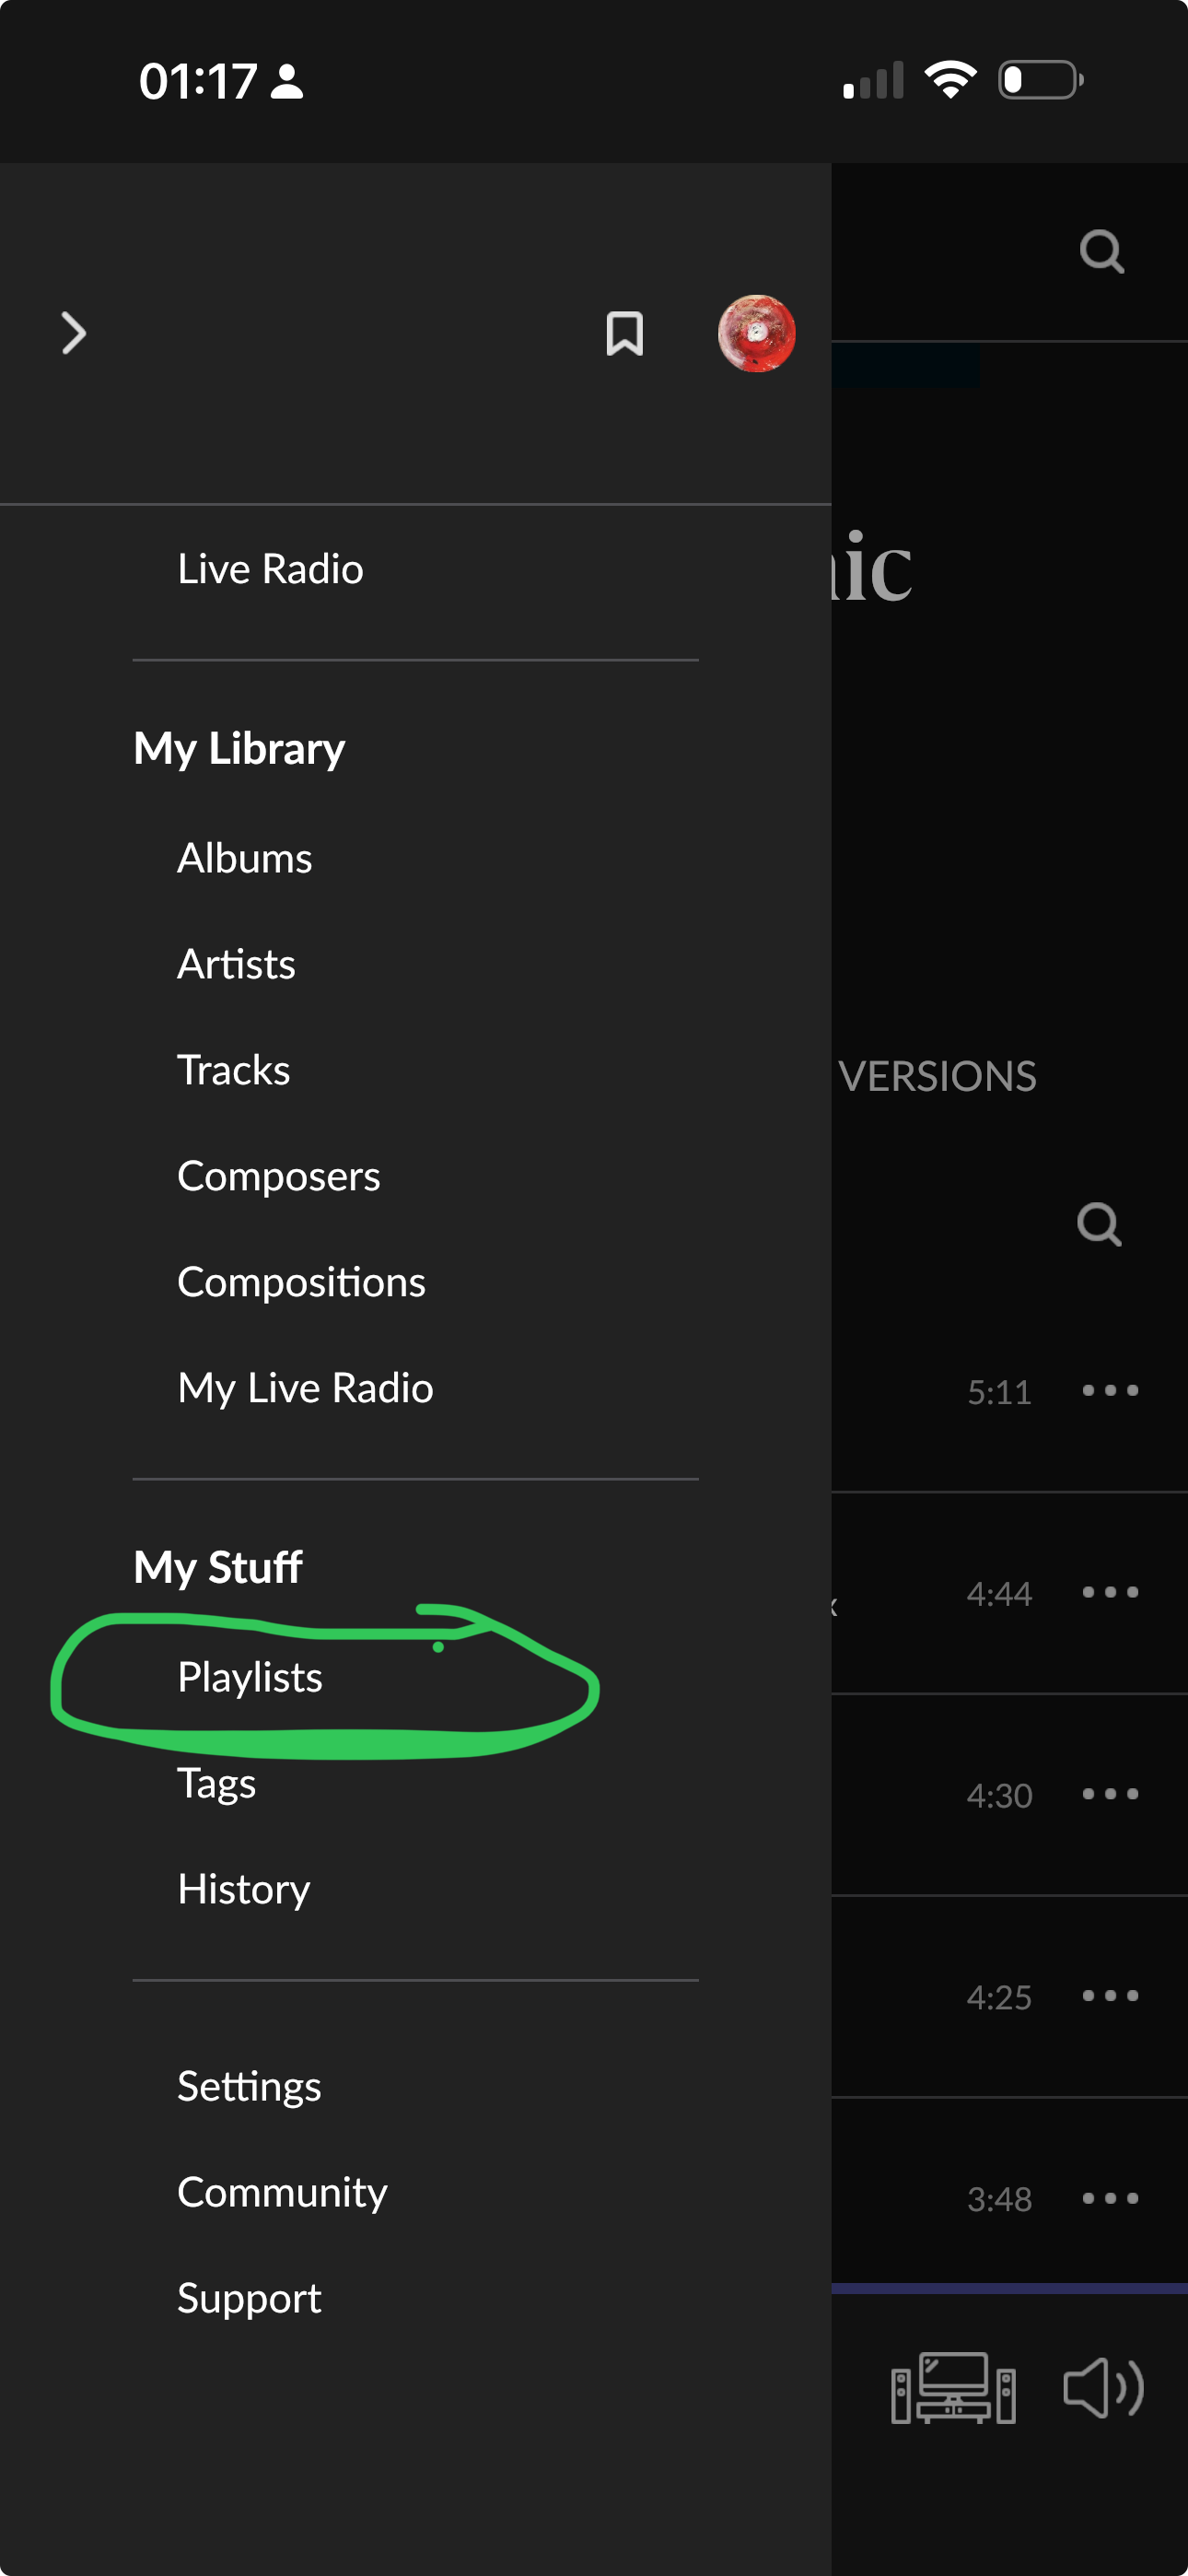The height and width of the screenshot is (2576, 1188).
Task: Open the search magnifier at top right
Action: [1102, 251]
